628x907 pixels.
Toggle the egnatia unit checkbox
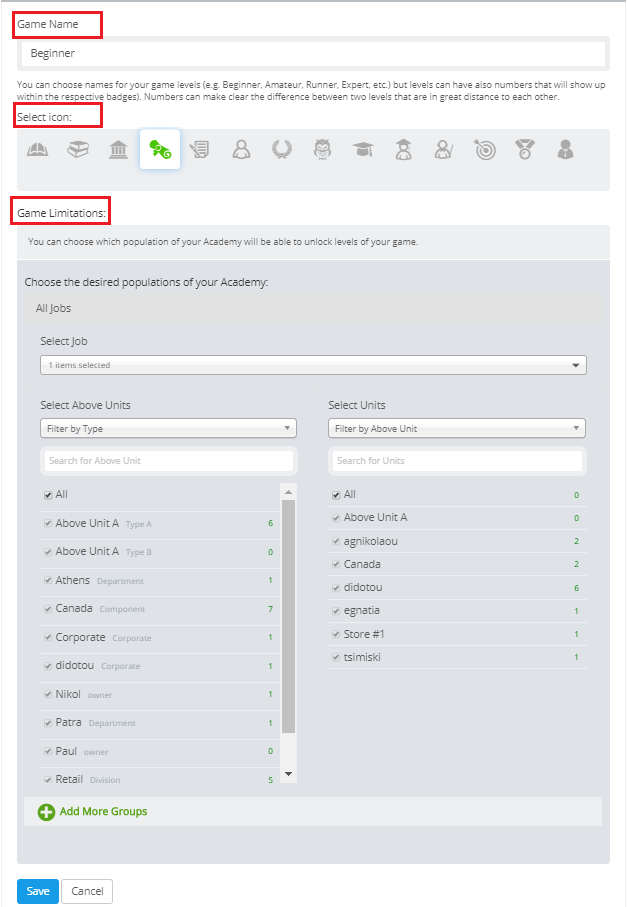(x=336, y=611)
